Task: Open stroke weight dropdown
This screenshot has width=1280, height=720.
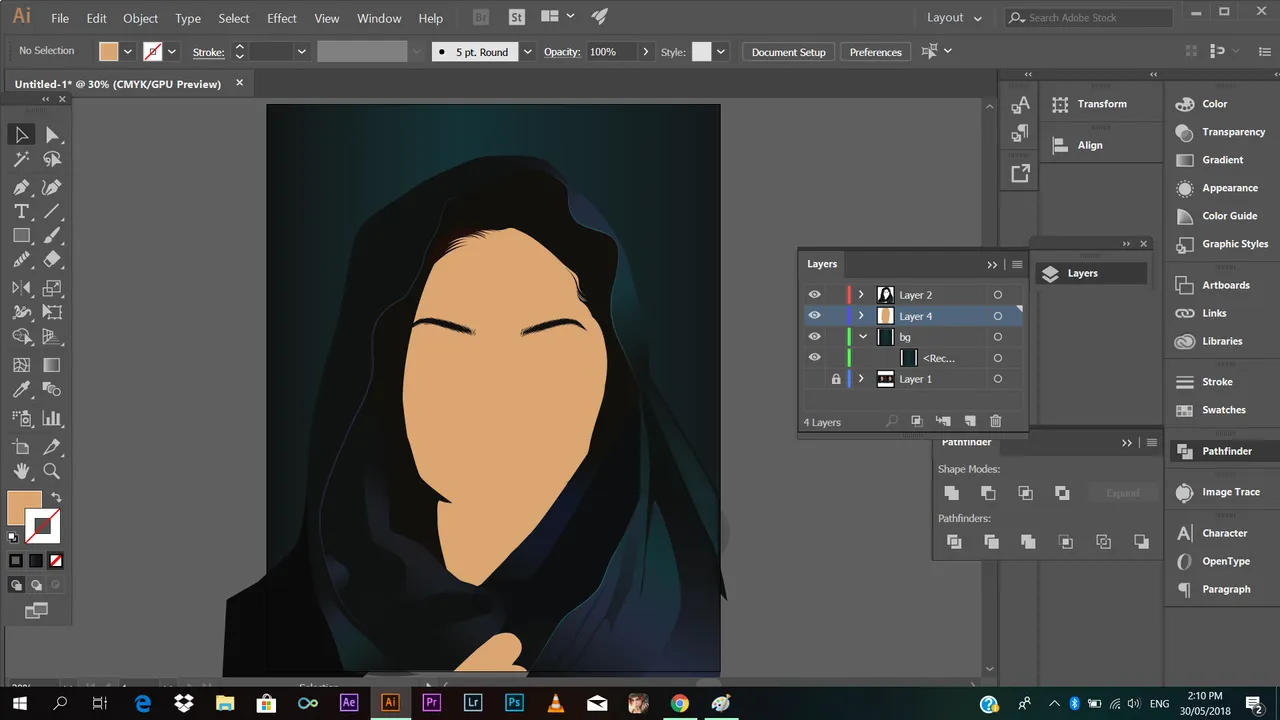Action: [x=301, y=52]
